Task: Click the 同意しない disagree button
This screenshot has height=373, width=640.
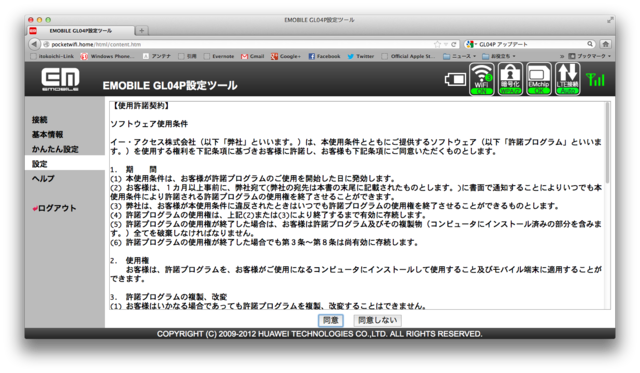Action: click(378, 320)
